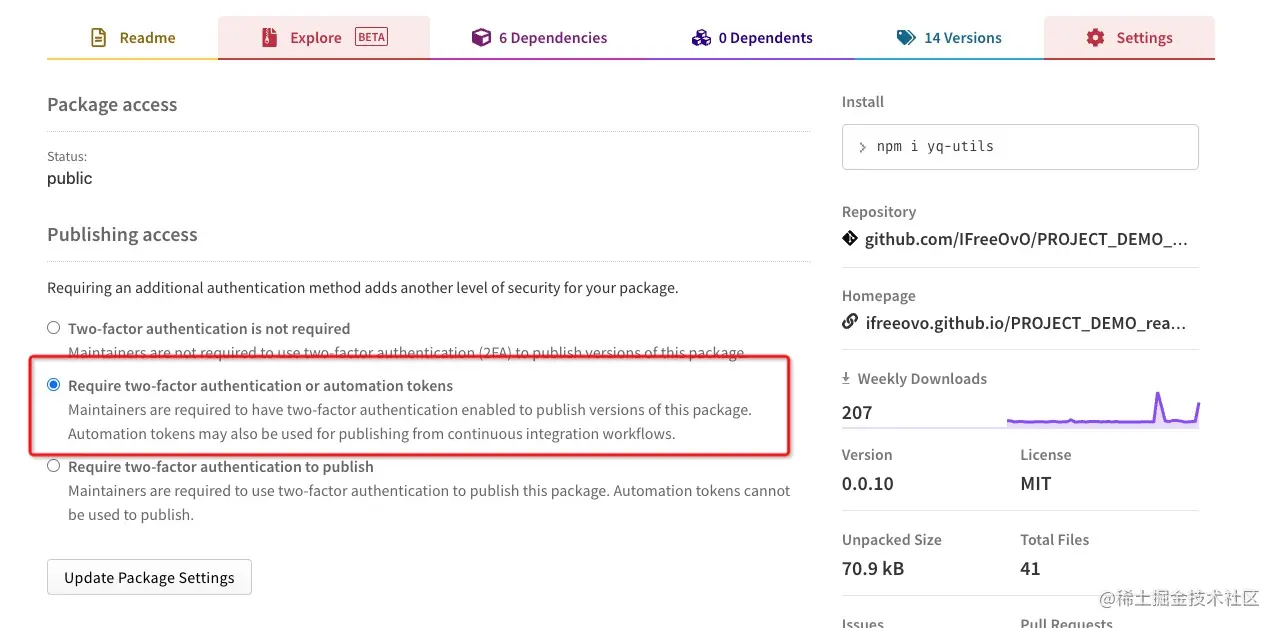This screenshot has height=628, width=1279.
Task: Click the Settings gear icon
Action: [1096, 38]
